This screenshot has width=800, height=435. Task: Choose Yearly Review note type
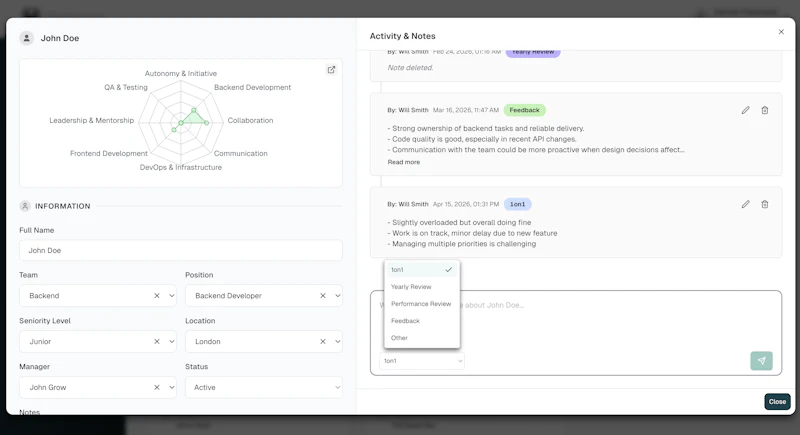(x=421, y=287)
